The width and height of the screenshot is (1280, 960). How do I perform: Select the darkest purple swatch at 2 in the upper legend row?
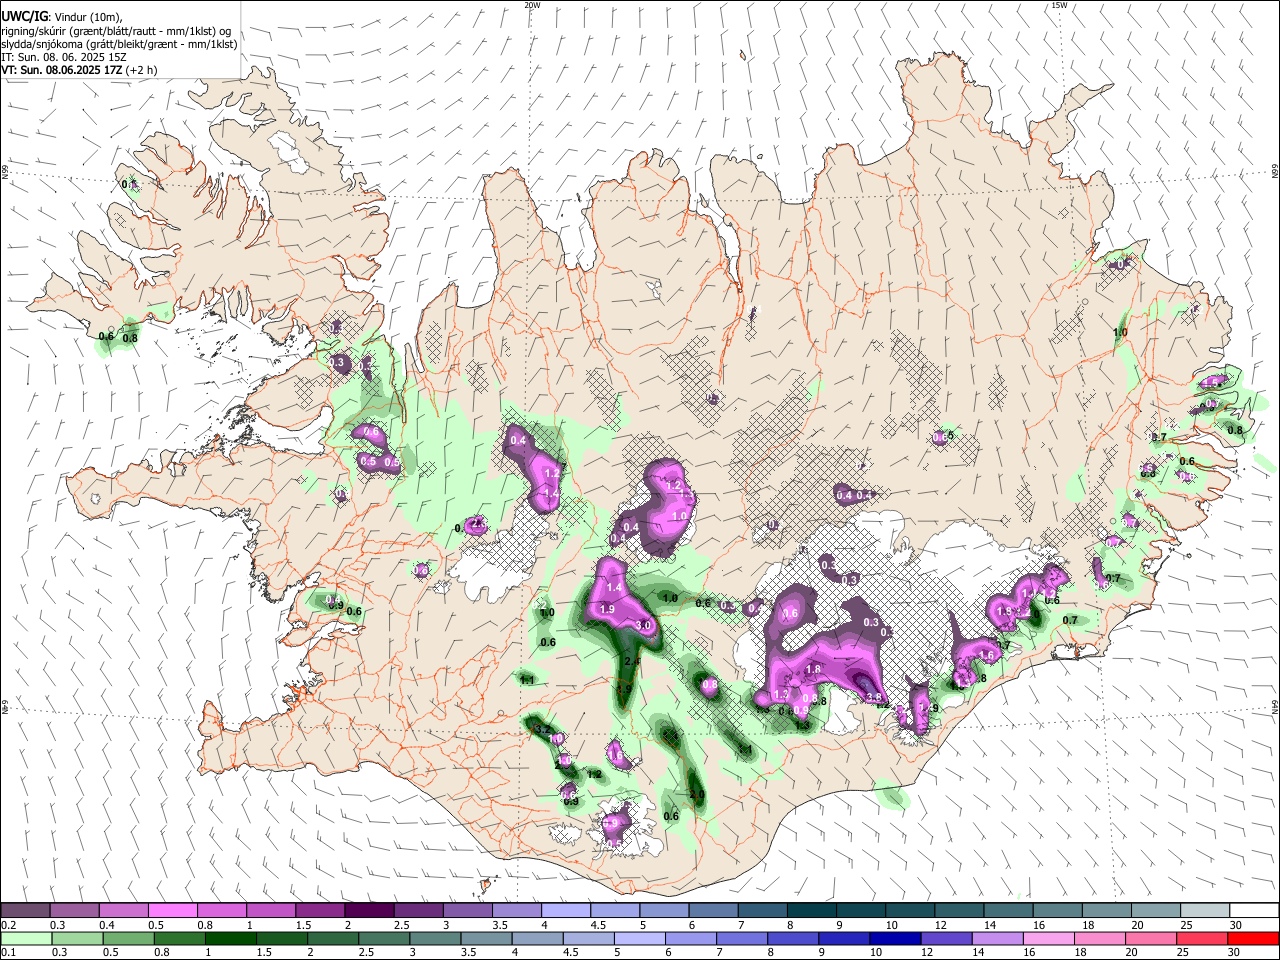(368, 910)
